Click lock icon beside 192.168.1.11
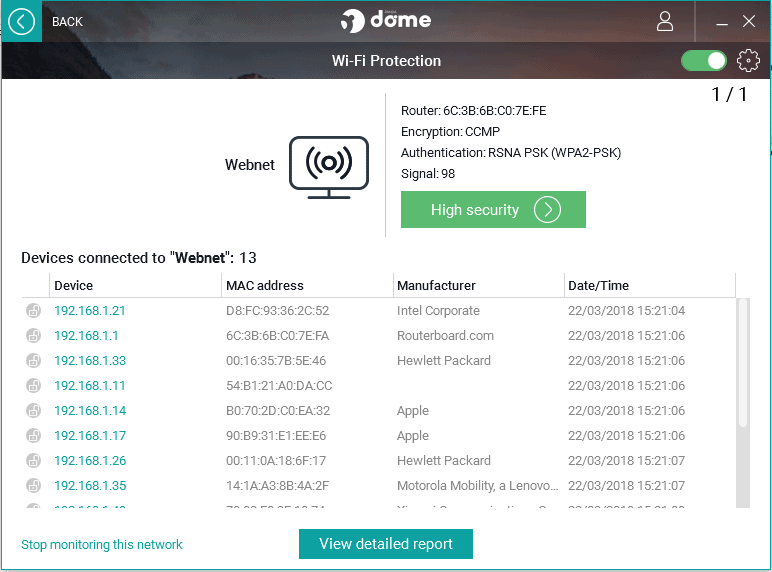The height and width of the screenshot is (572, 772). click(33, 385)
